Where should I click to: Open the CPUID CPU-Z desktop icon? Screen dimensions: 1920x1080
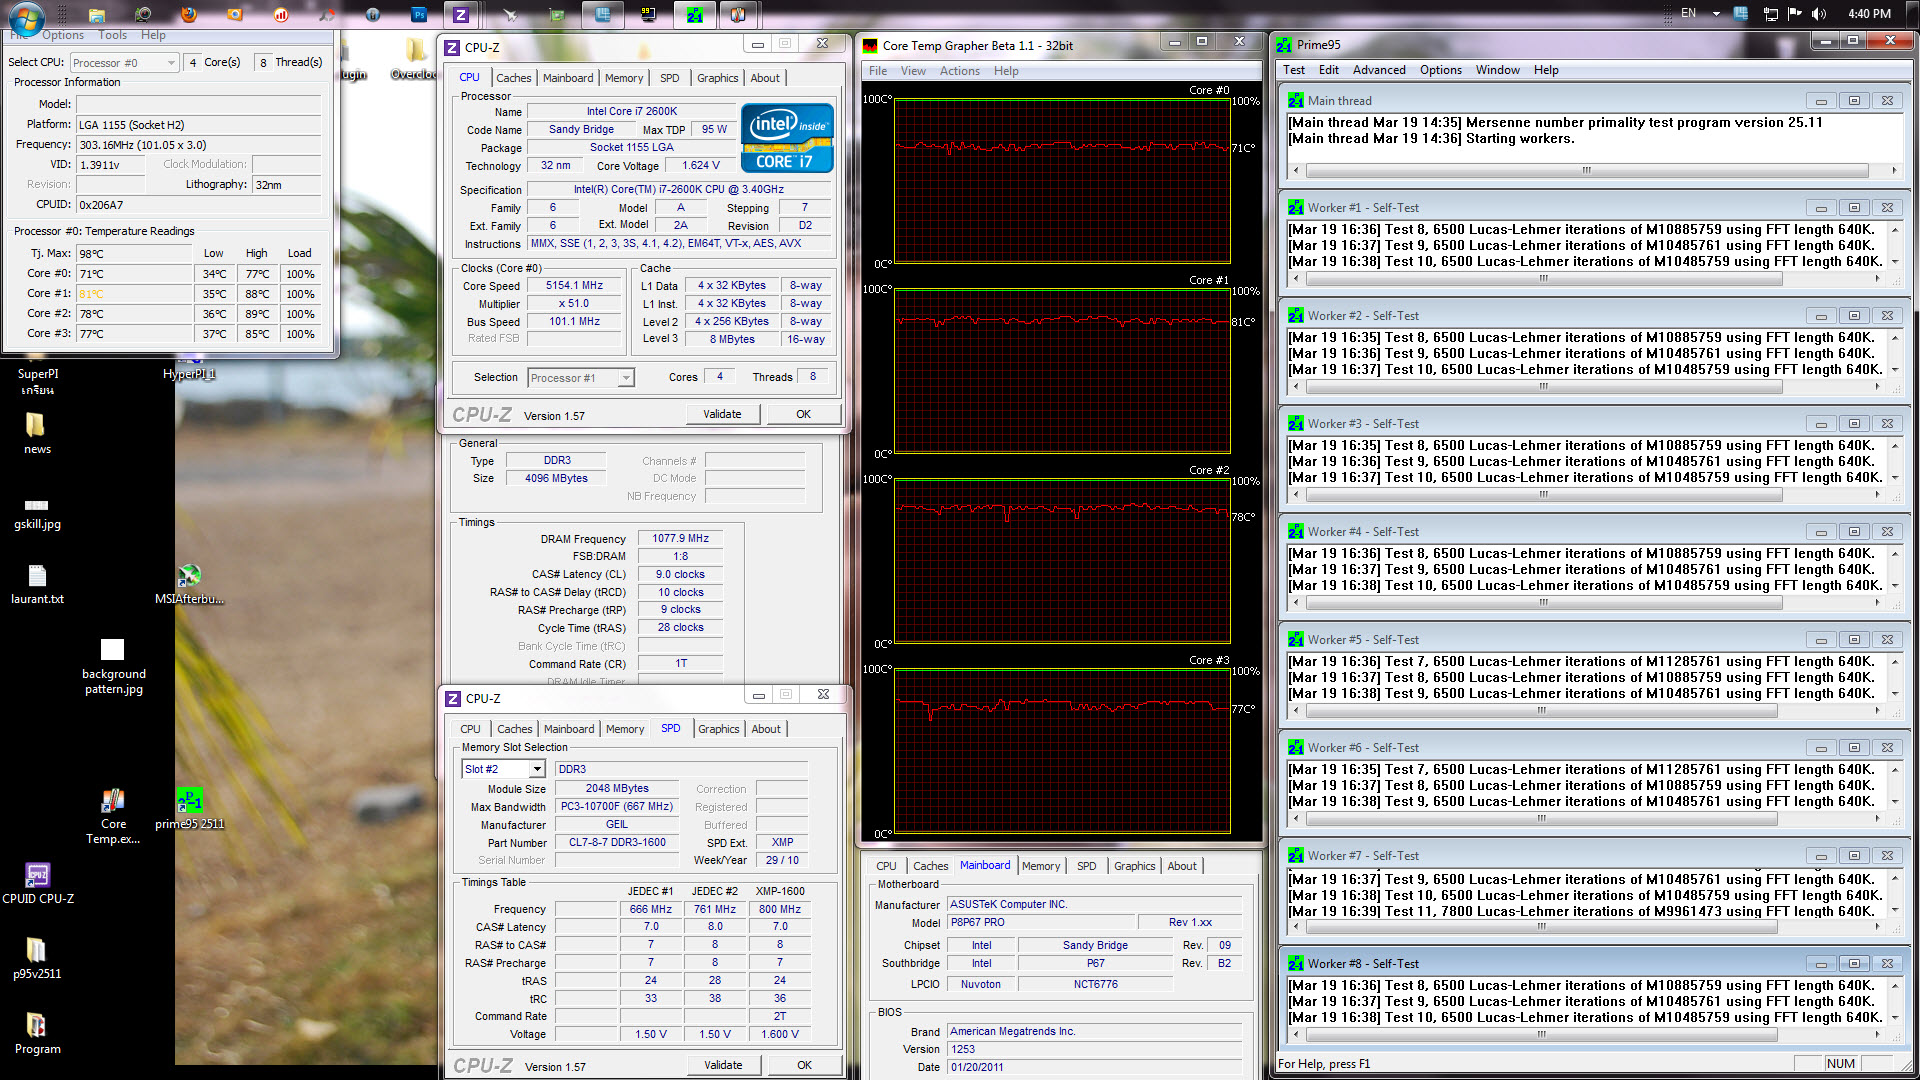point(37,876)
